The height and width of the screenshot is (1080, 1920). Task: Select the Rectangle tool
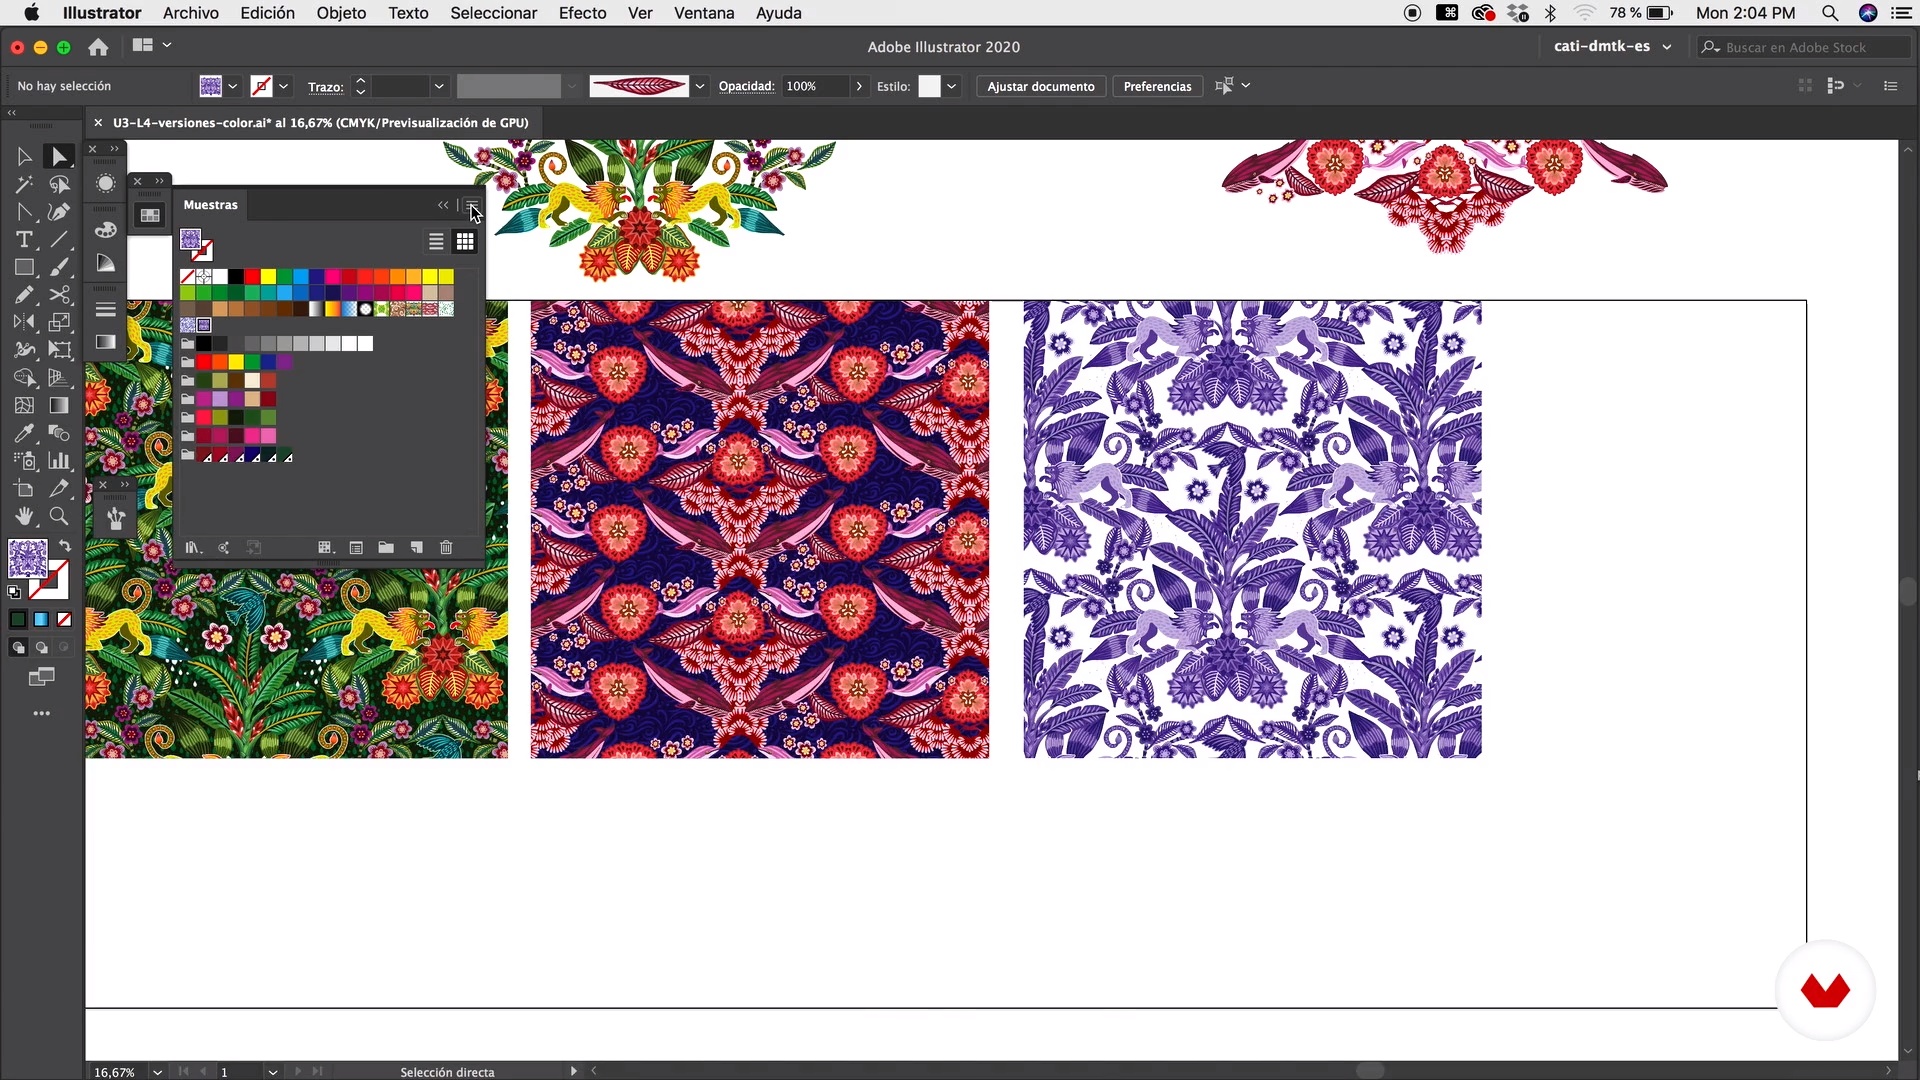[x=24, y=268]
